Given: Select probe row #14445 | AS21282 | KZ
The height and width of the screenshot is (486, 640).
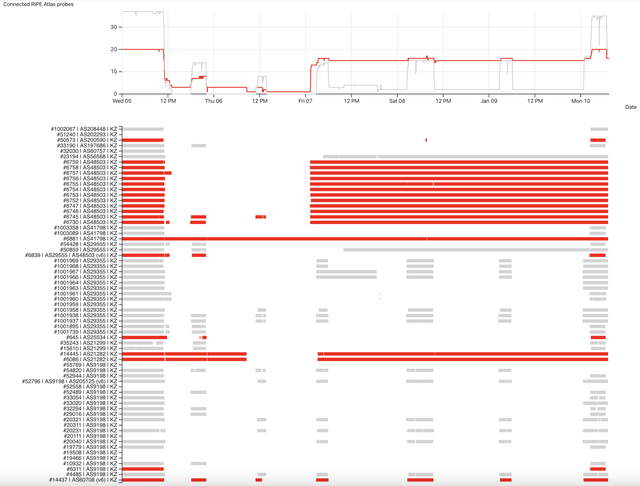Looking at the screenshot, I should [x=88, y=354].
